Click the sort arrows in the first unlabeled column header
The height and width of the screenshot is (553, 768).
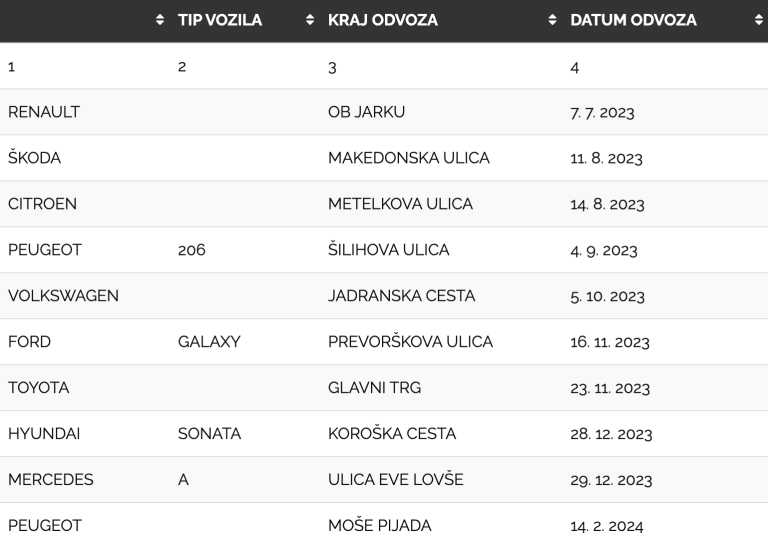[x=160, y=20]
